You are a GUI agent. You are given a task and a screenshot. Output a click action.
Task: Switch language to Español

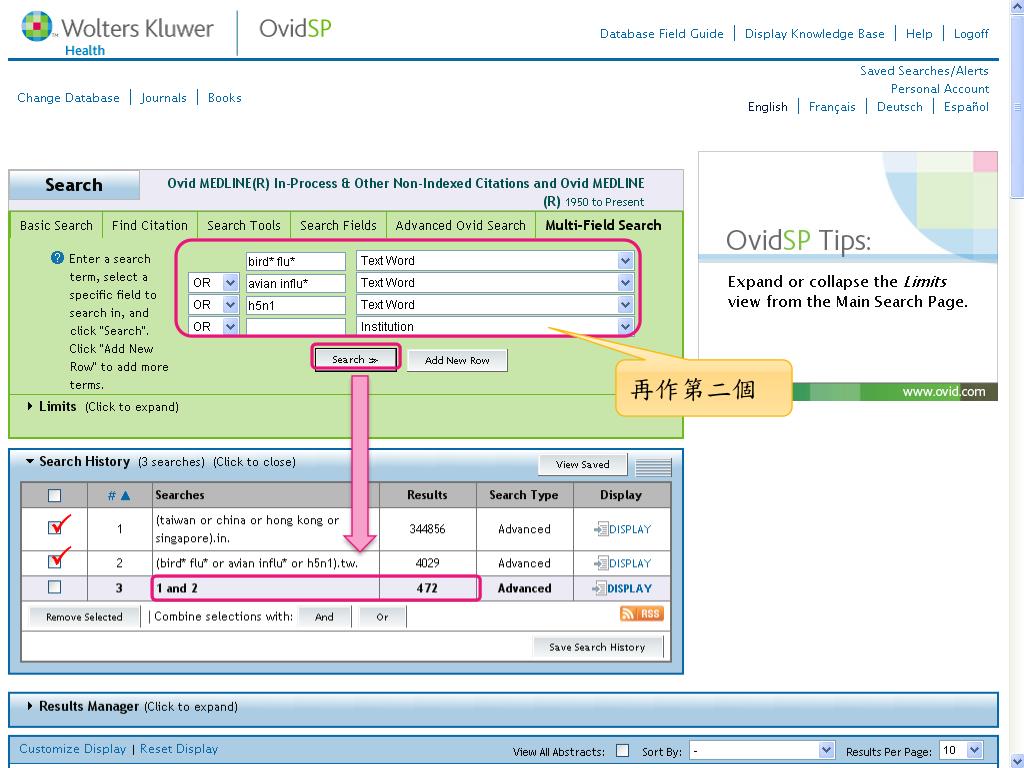pos(966,107)
